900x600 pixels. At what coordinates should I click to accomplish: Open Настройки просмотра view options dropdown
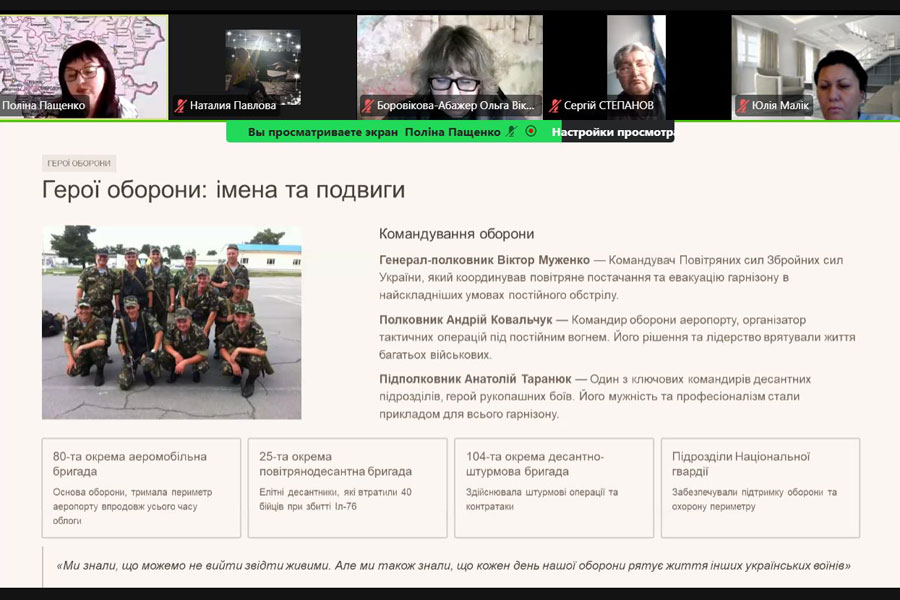pyautogui.click(x=615, y=131)
